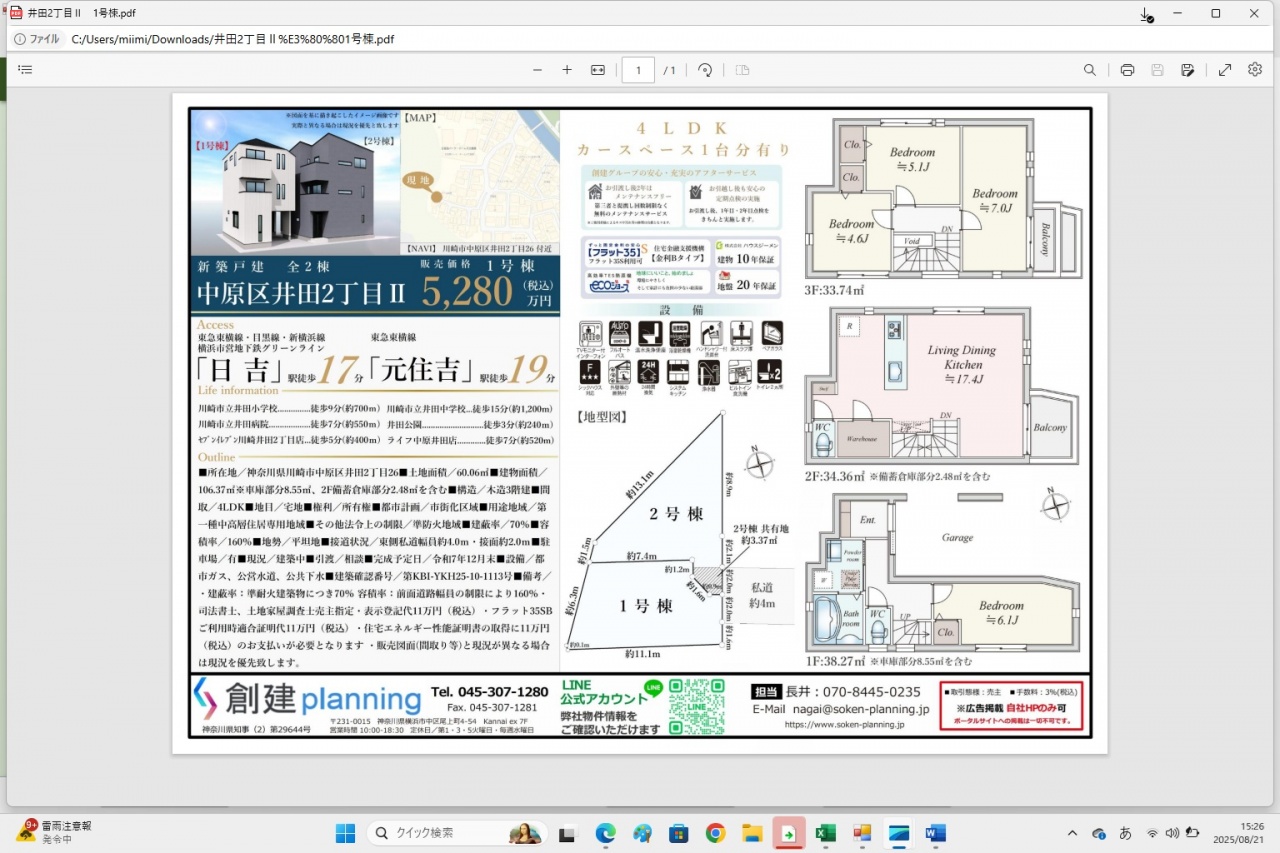Rotate the PDF page
The width and height of the screenshot is (1280, 853).
tap(705, 70)
